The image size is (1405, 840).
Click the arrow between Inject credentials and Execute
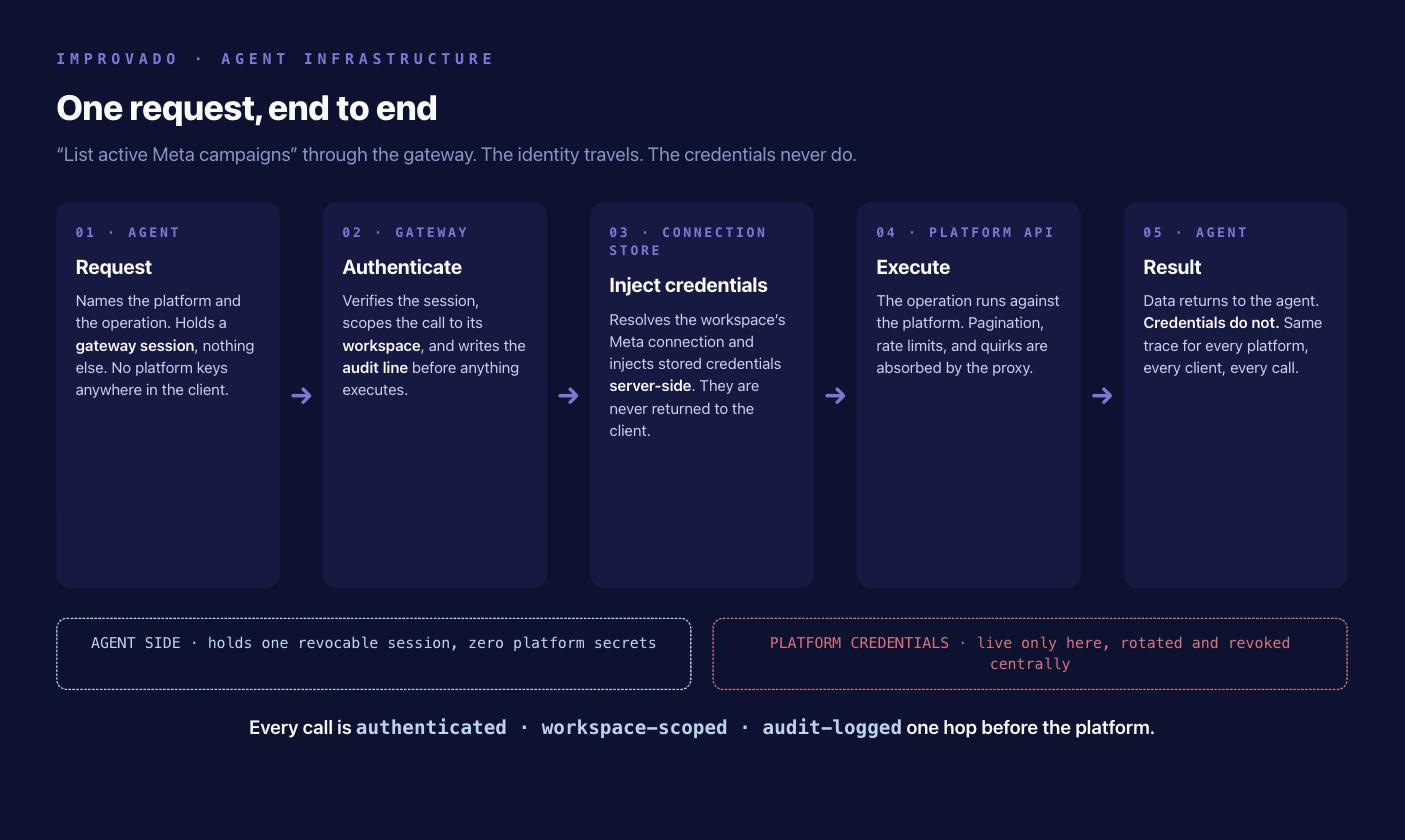[x=835, y=396]
